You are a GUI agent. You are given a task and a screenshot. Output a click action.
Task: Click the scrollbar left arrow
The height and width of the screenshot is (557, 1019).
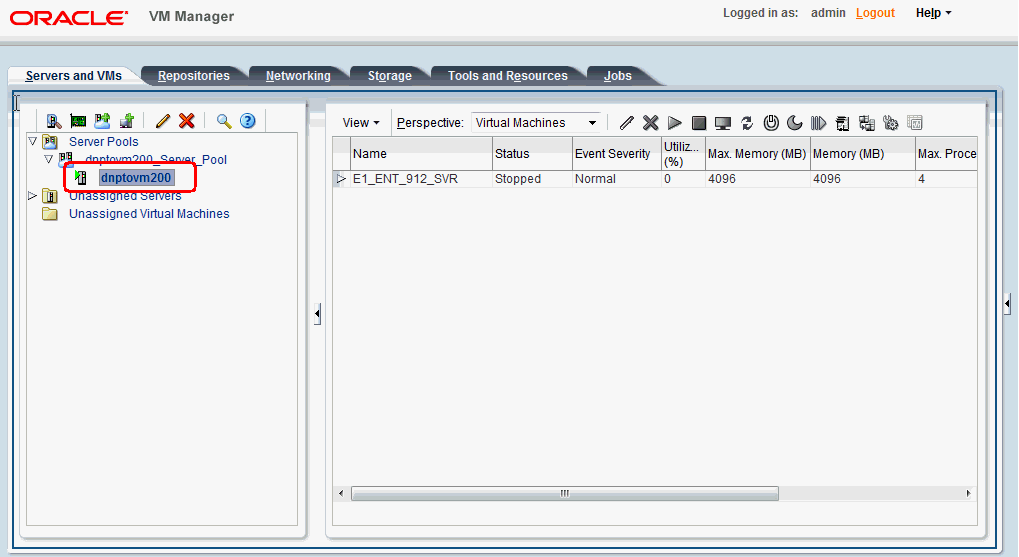pyautogui.click(x=341, y=493)
